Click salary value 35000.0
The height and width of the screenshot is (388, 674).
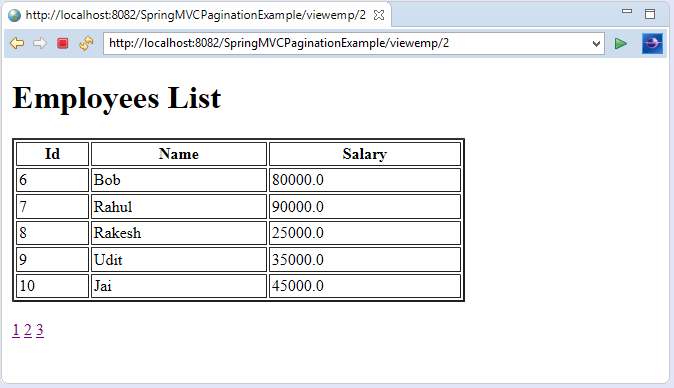tap(365, 260)
